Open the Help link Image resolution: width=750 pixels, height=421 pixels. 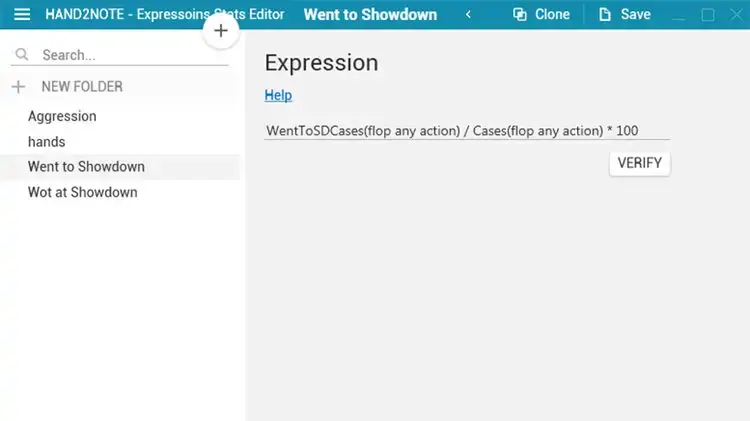pyautogui.click(x=278, y=95)
